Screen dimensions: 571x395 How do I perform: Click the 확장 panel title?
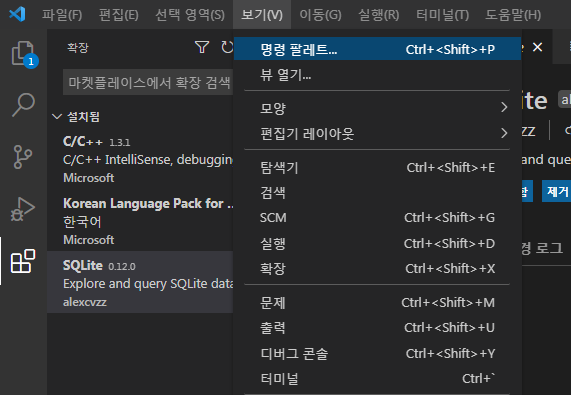click(78, 48)
